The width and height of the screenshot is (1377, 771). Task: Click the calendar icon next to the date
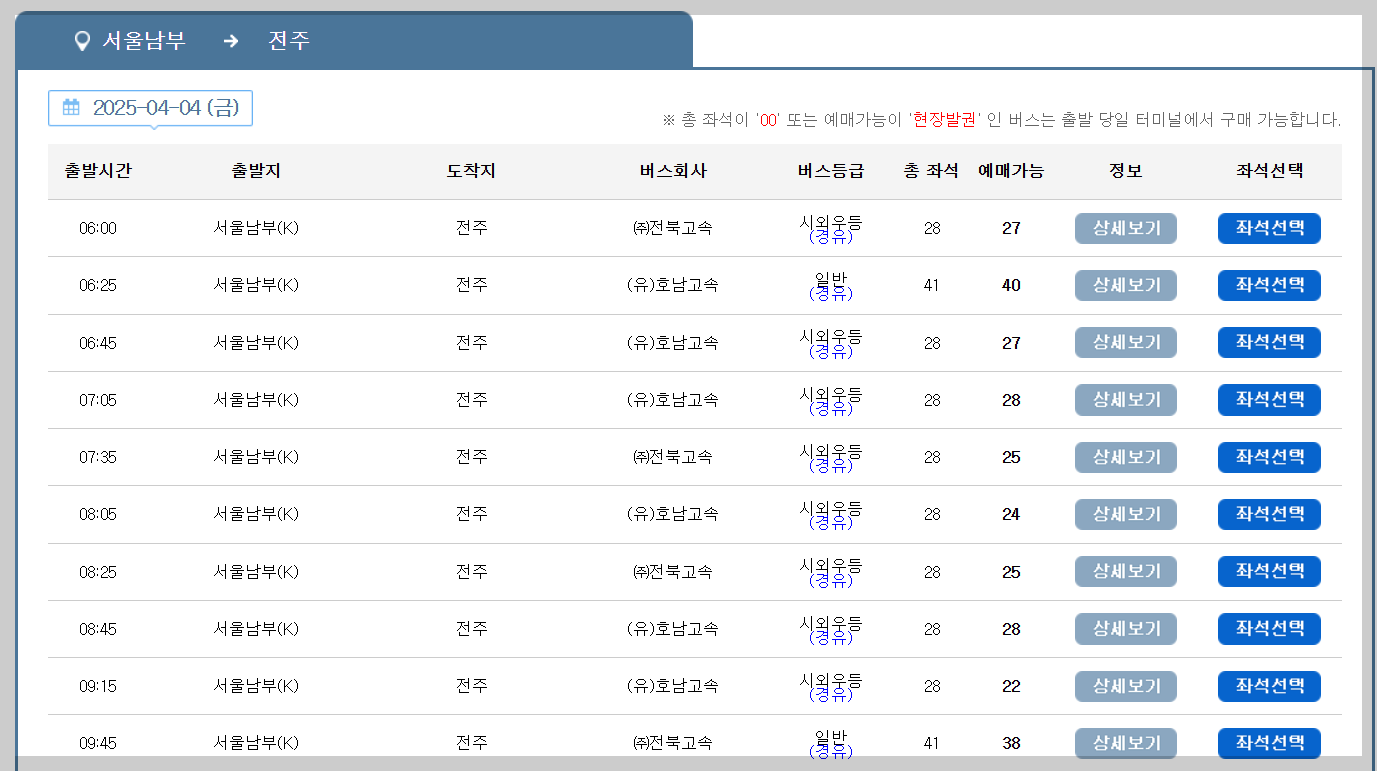[70, 108]
